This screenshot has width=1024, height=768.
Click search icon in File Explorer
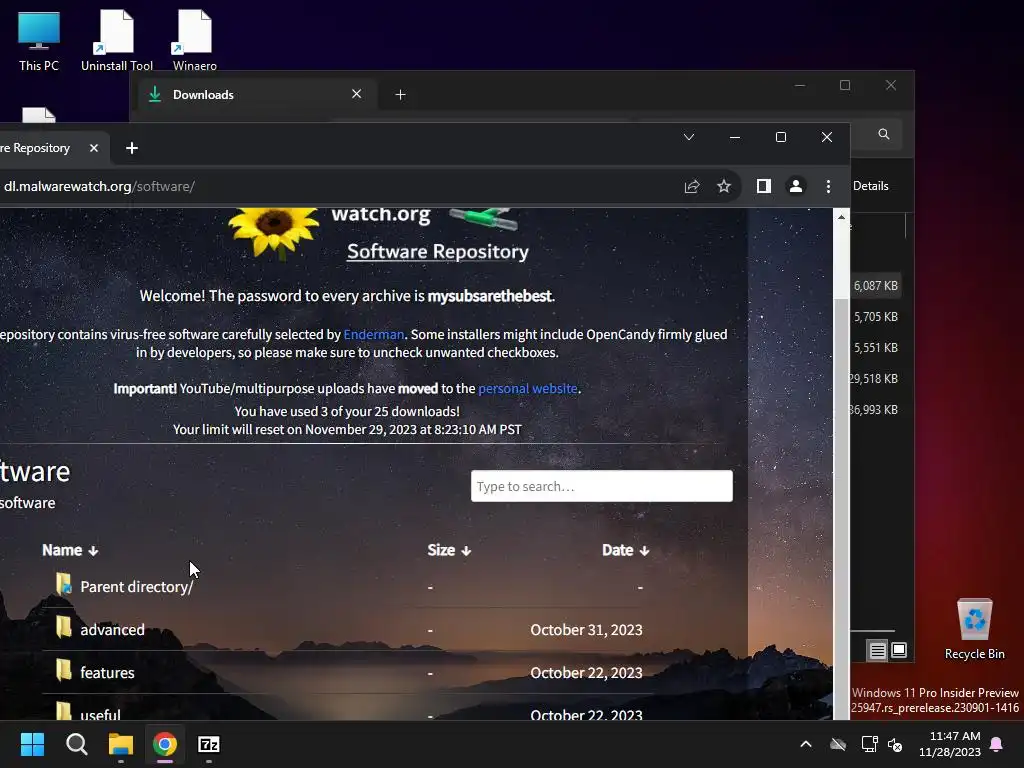coord(884,134)
